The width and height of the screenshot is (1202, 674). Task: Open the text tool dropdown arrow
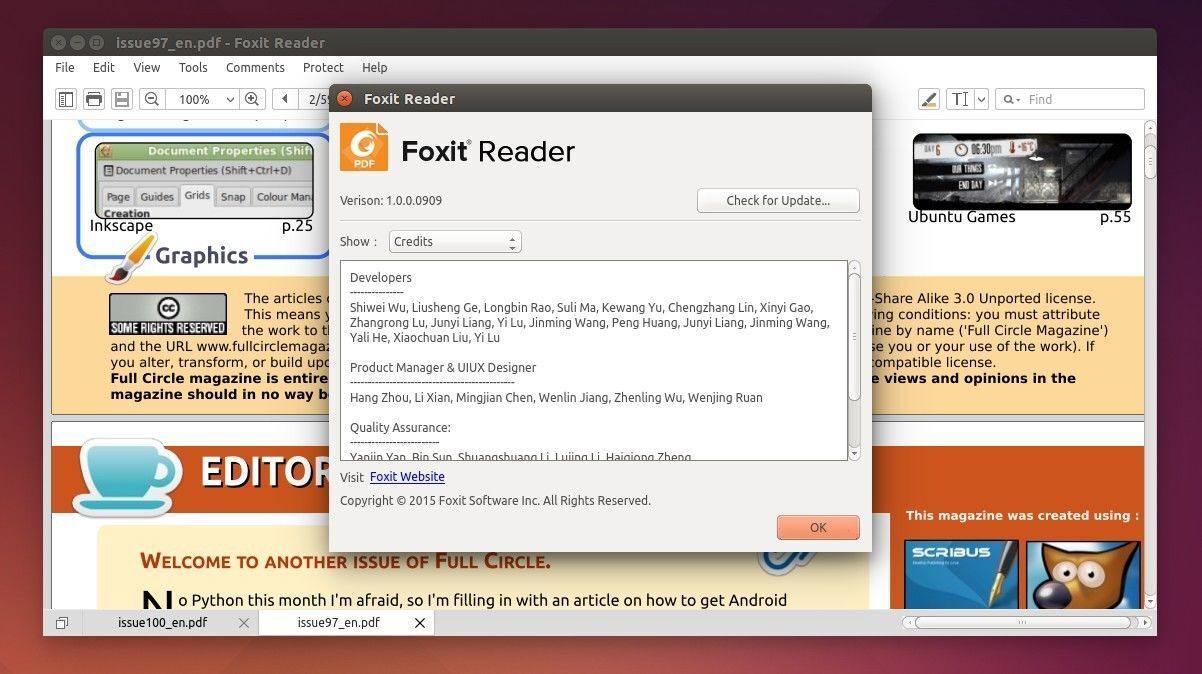coord(981,99)
